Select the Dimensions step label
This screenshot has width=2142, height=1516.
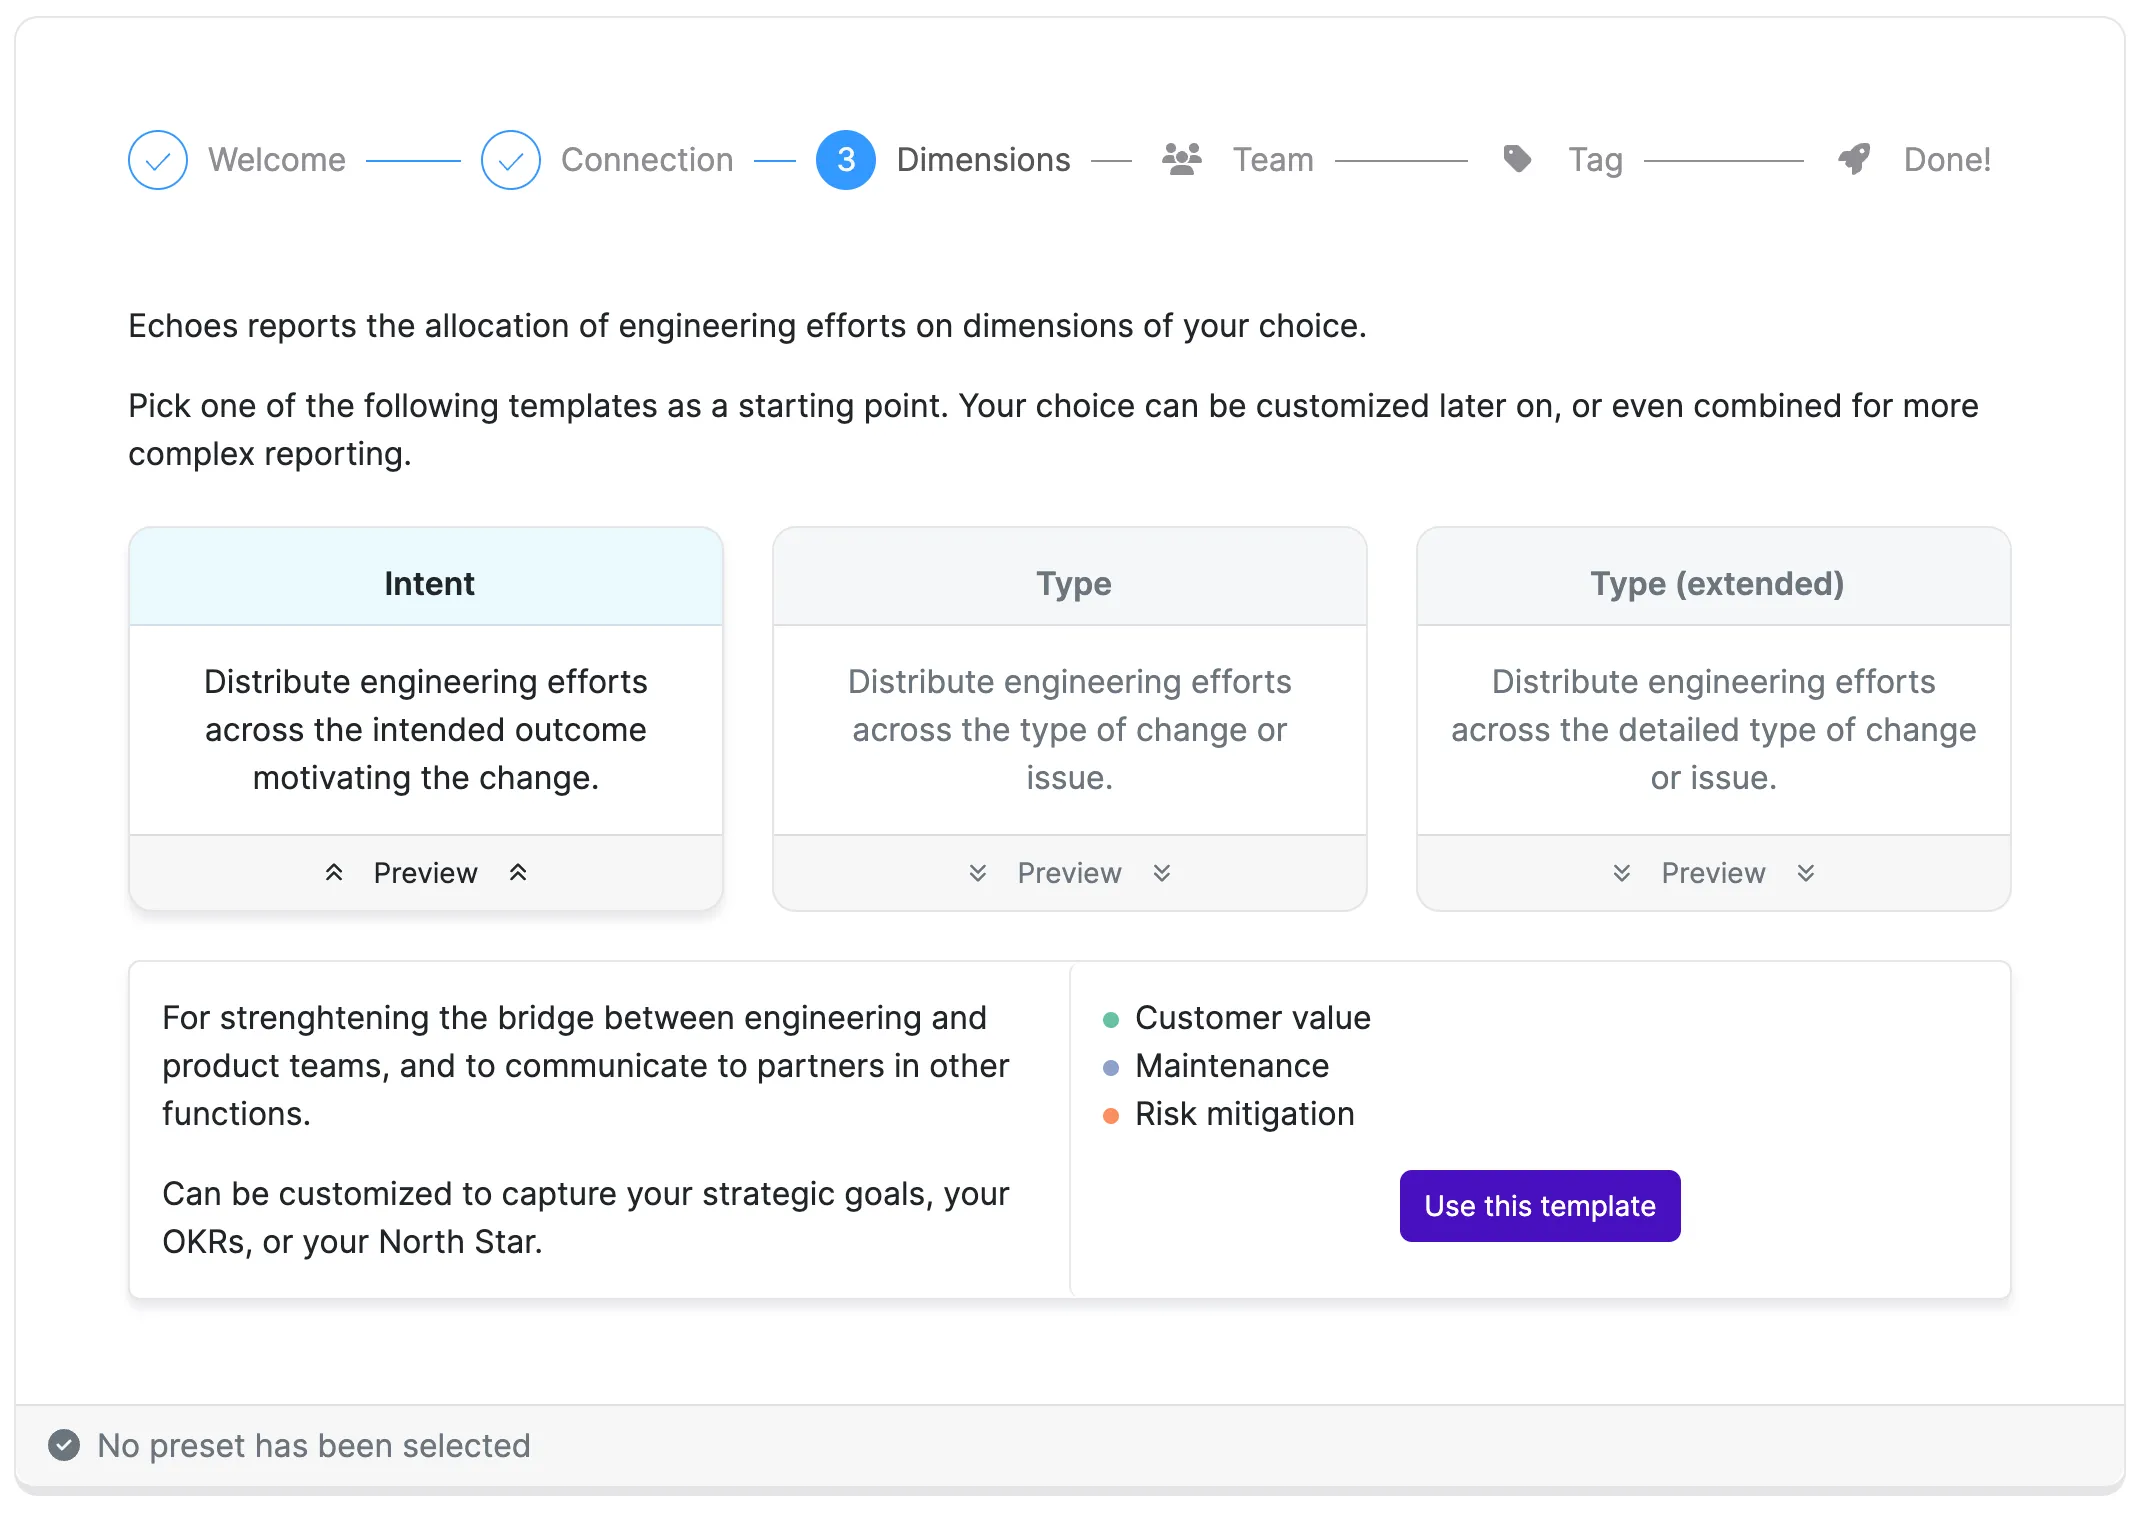point(984,160)
